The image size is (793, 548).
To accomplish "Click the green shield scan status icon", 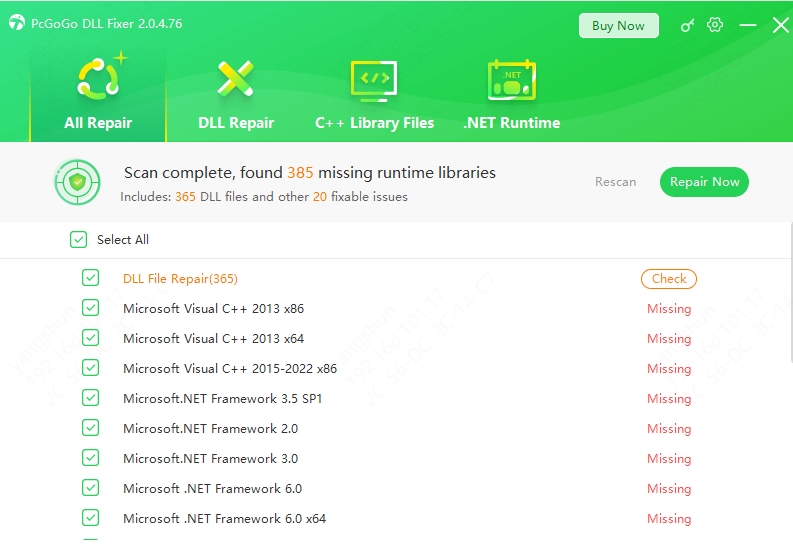I will (77, 182).
